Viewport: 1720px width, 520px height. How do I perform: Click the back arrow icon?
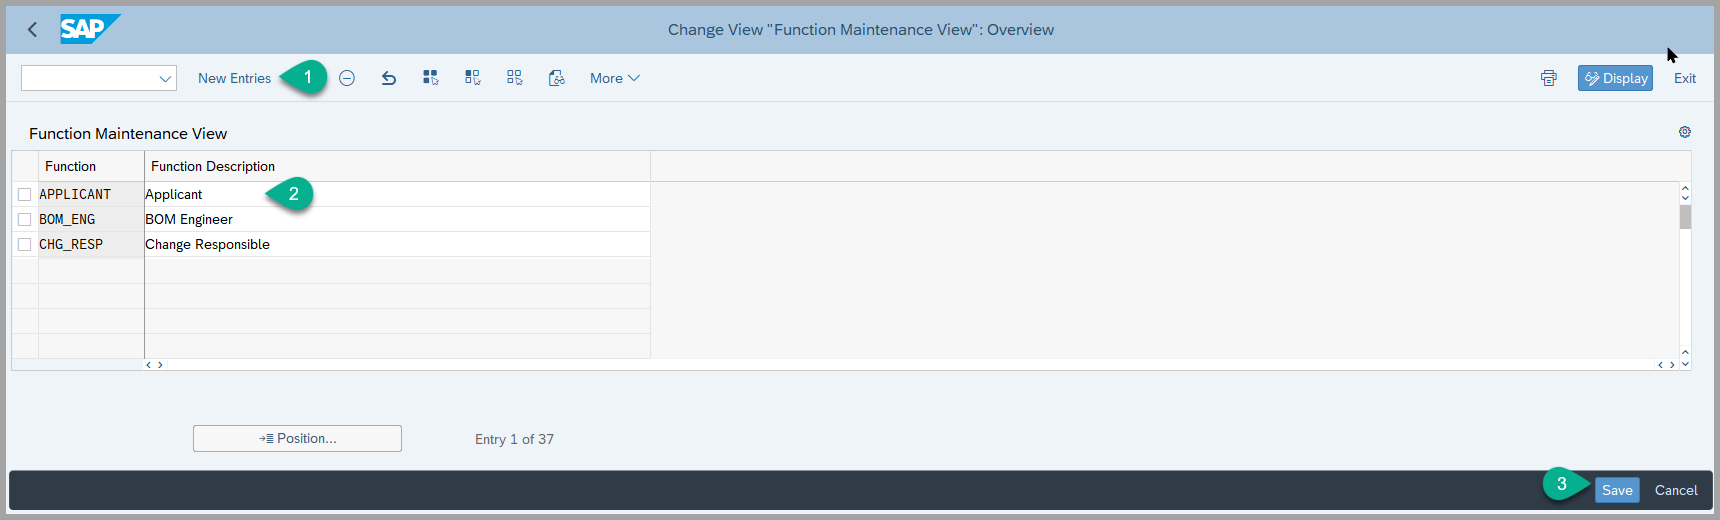(x=32, y=30)
